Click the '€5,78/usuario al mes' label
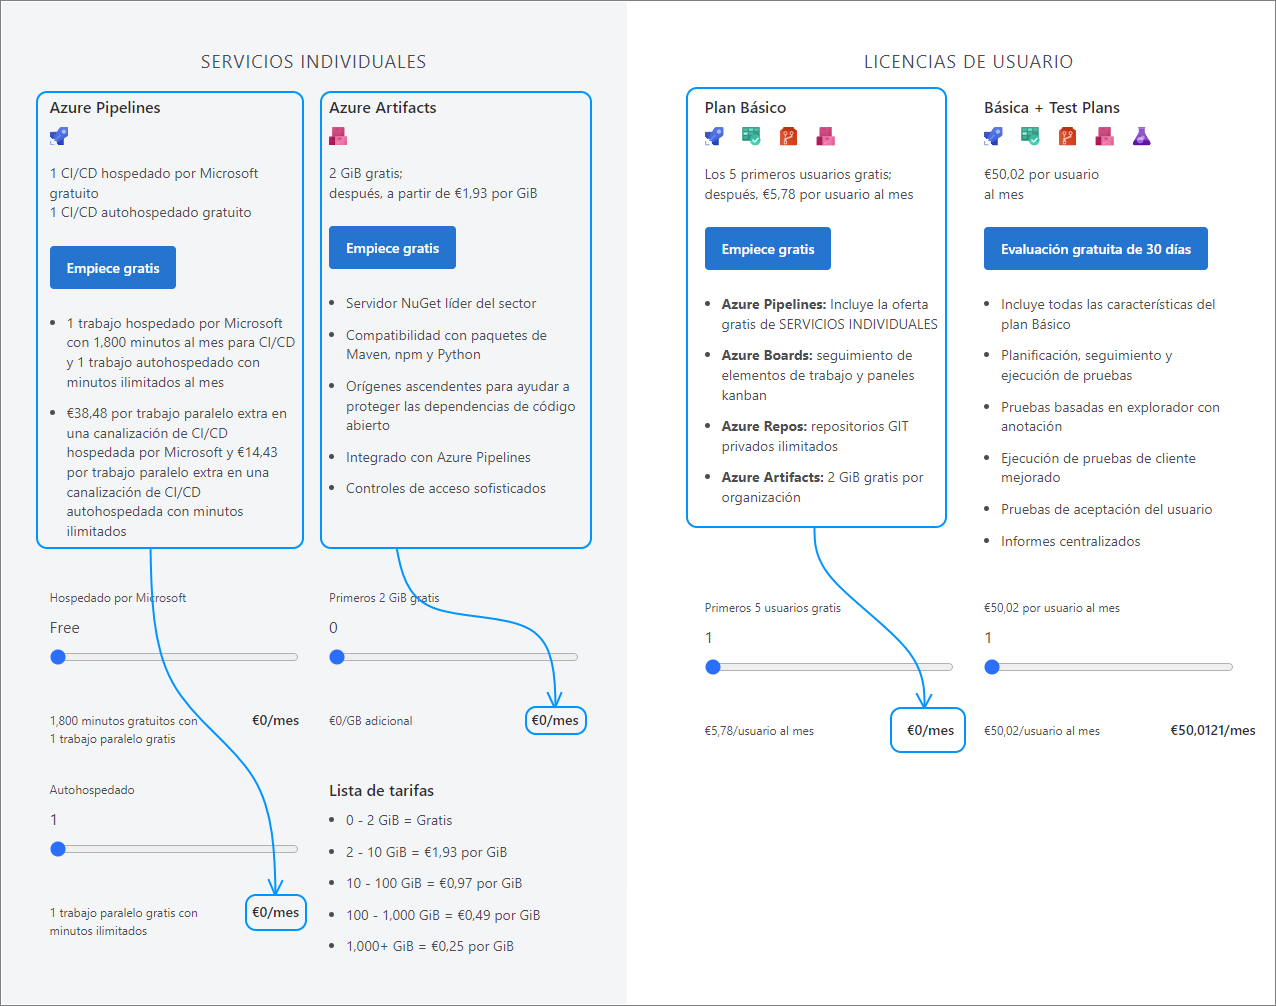The height and width of the screenshot is (1006, 1276). point(759,731)
